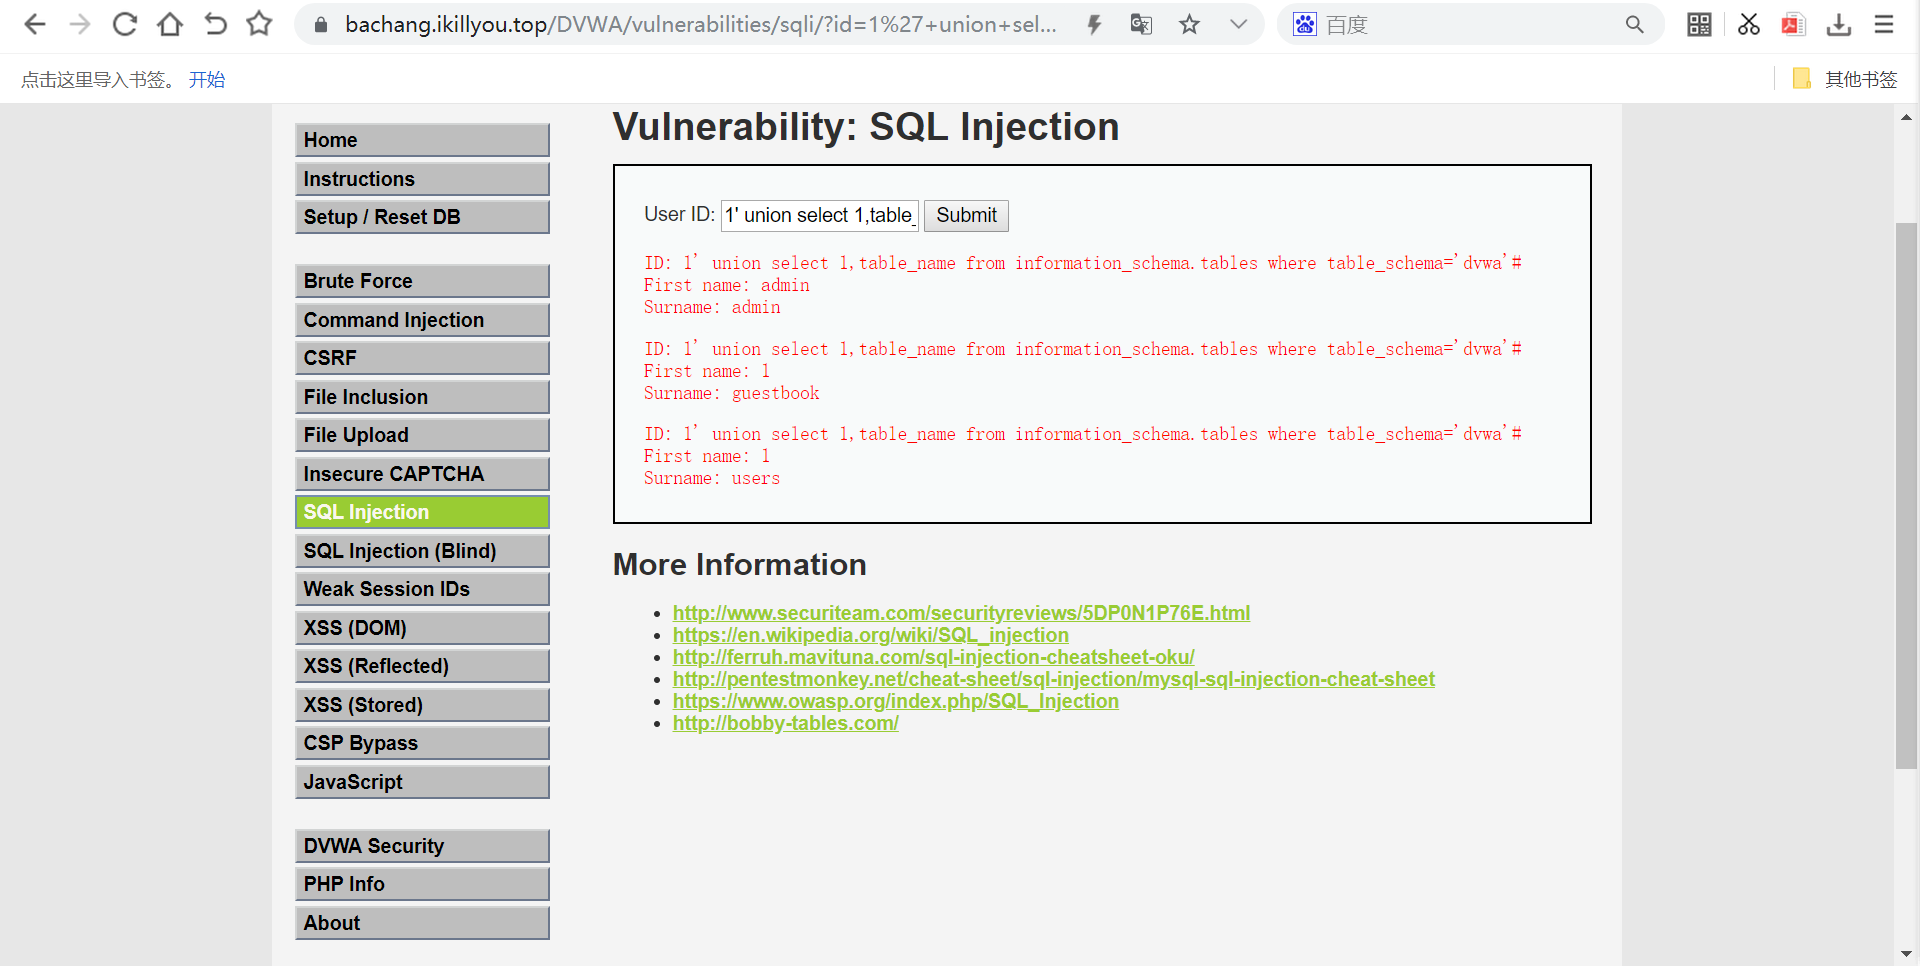Open the About page
1920x966 pixels.
click(x=422, y=923)
